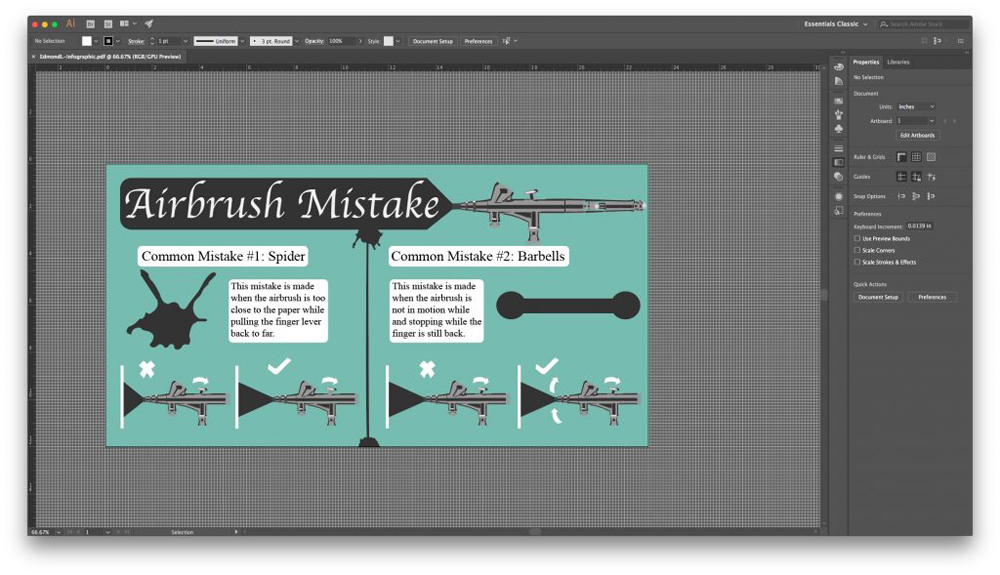Click the GPU Performance rocket icon

tap(149, 24)
